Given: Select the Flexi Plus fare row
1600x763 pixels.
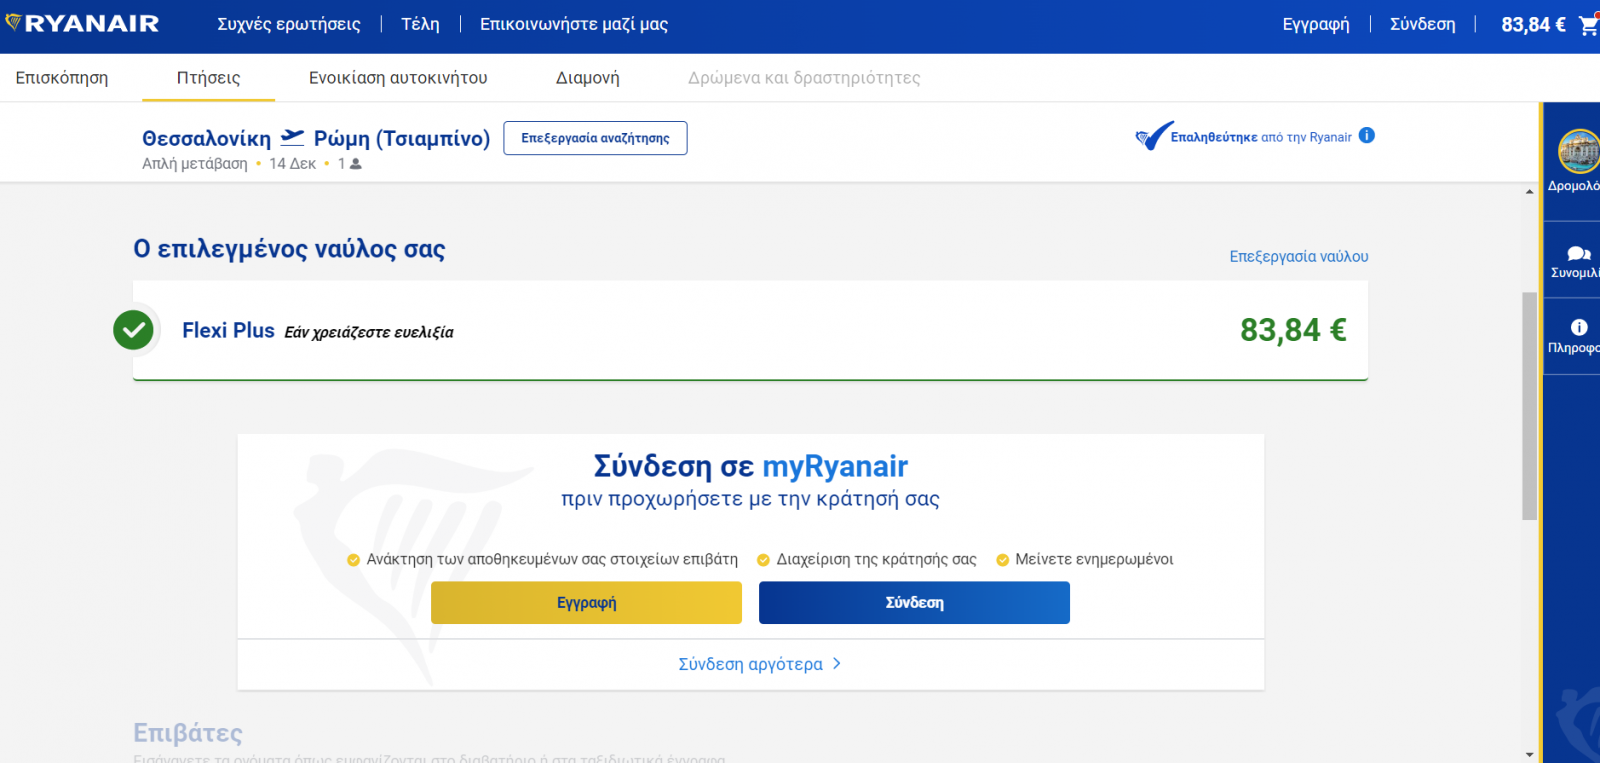Looking at the screenshot, I should (x=750, y=330).
